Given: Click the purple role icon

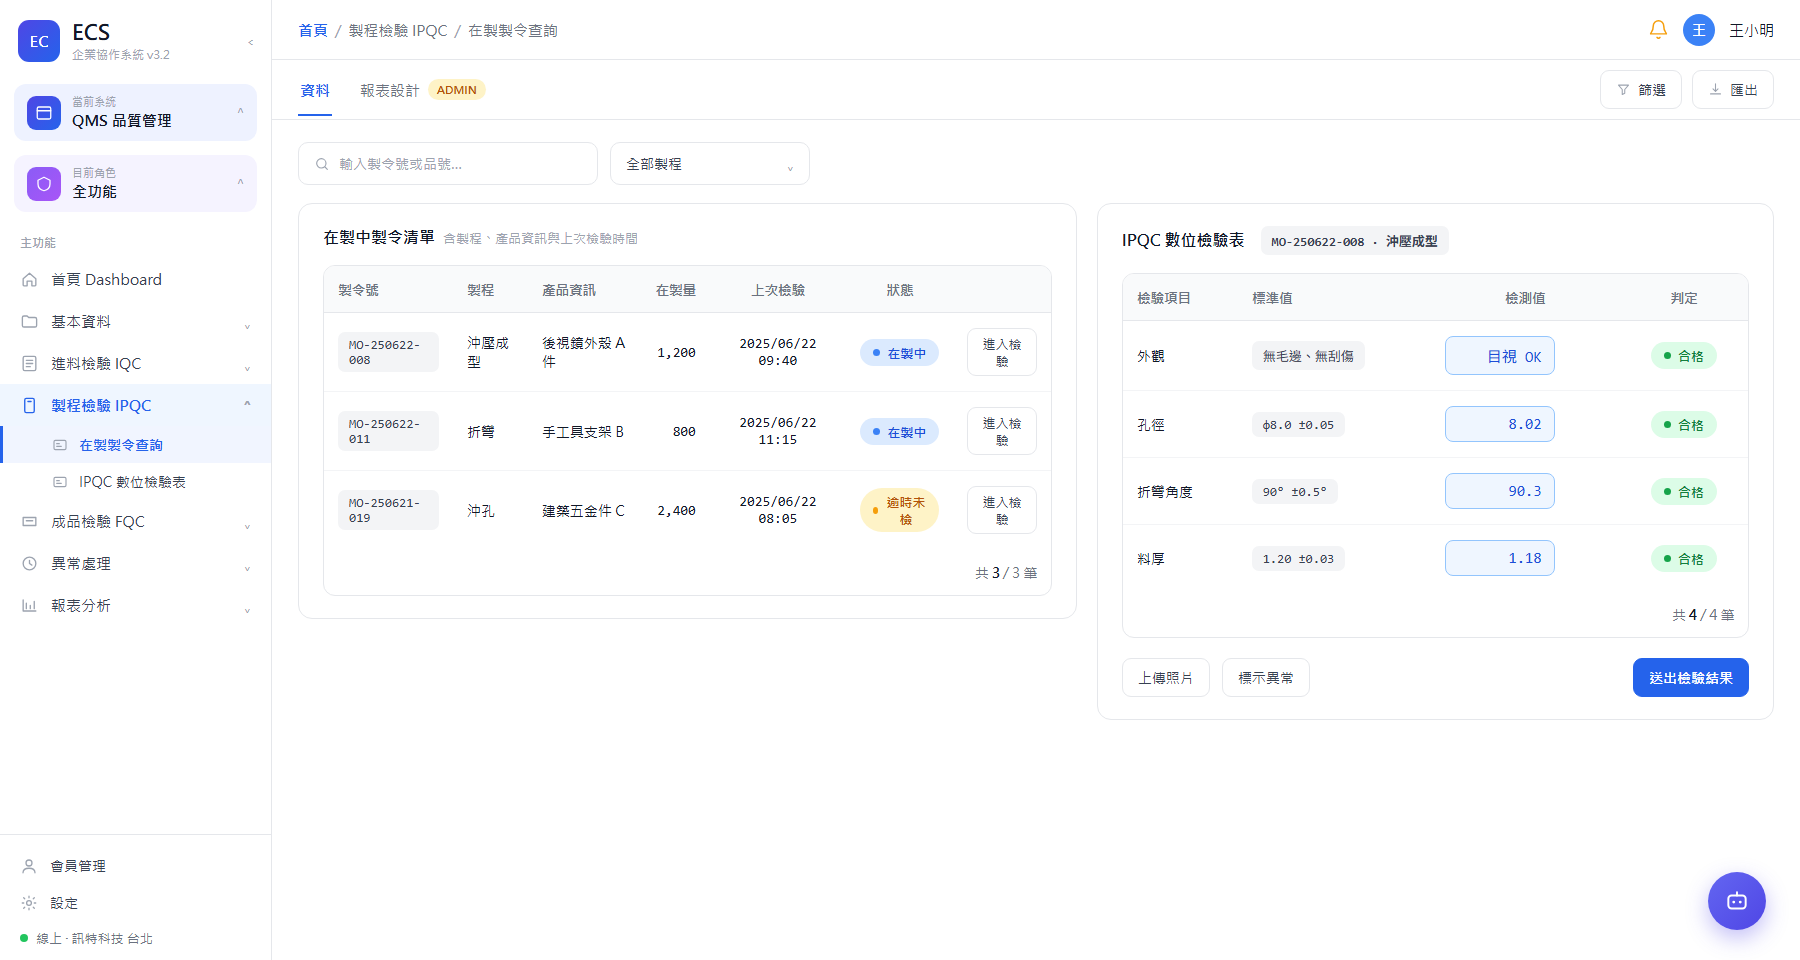Looking at the screenshot, I should 44,184.
